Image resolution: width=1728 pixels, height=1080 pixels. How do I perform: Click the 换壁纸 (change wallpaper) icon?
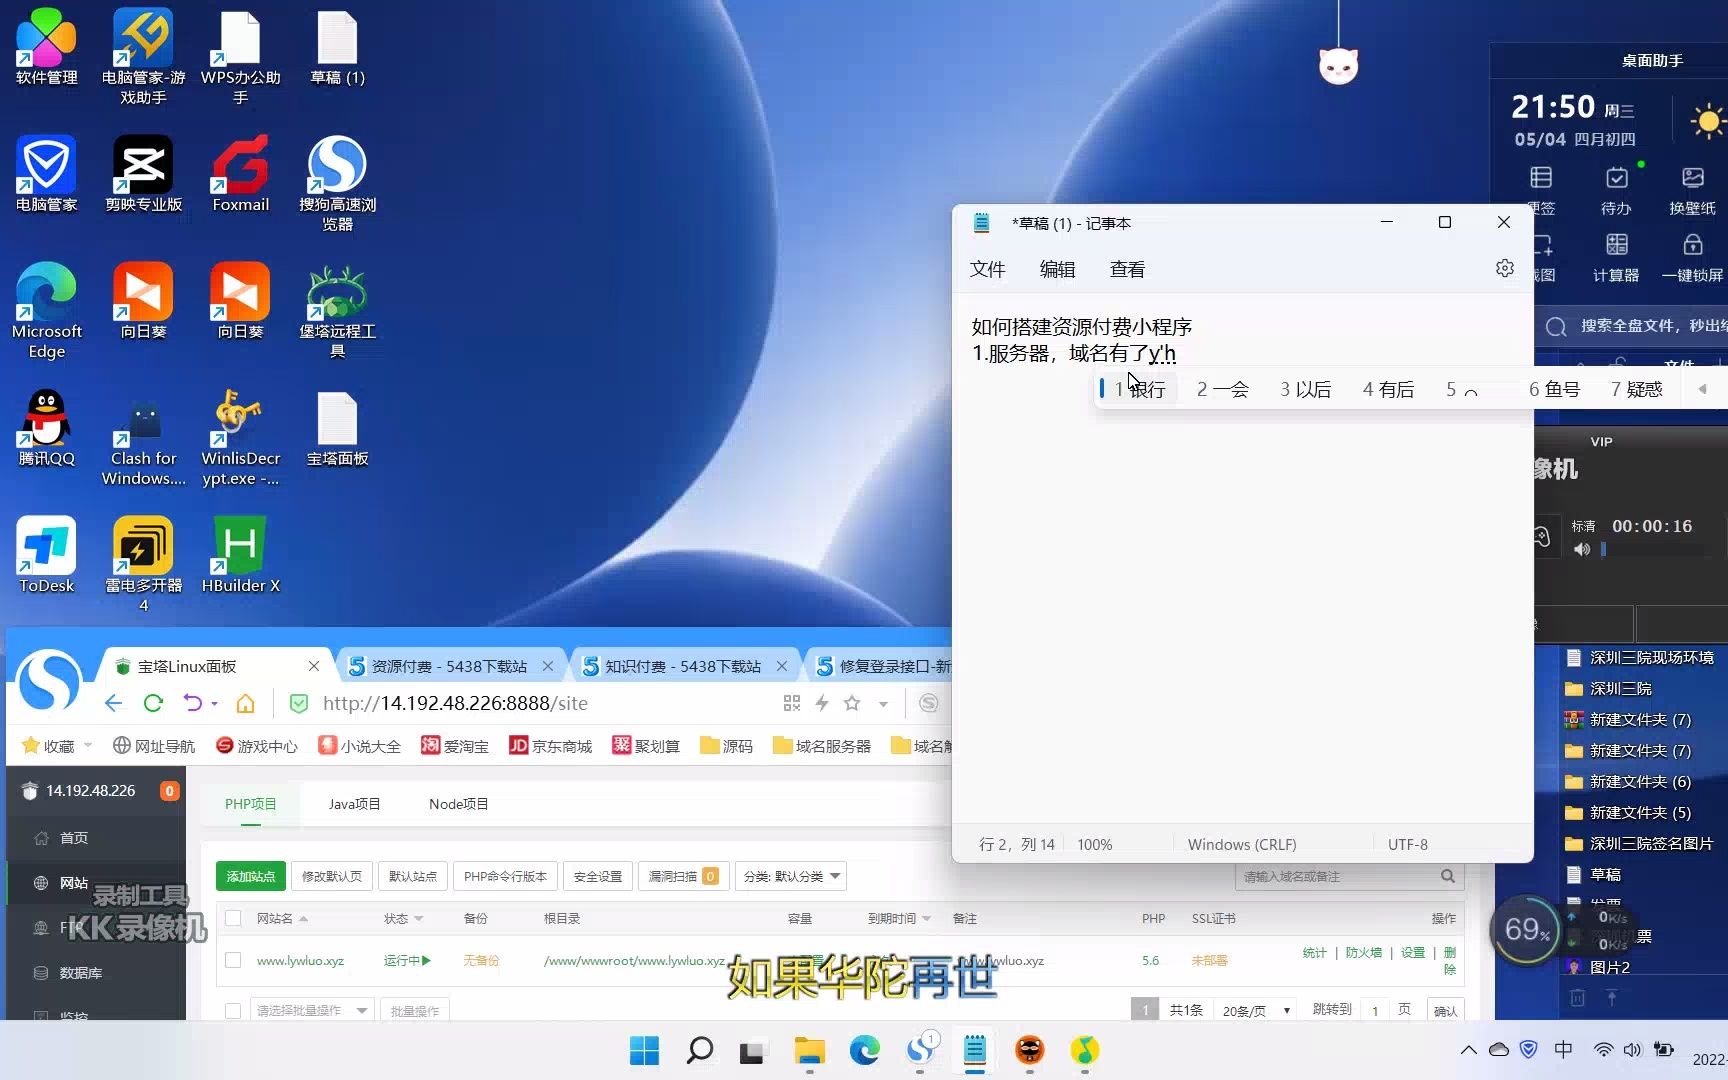[1692, 185]
